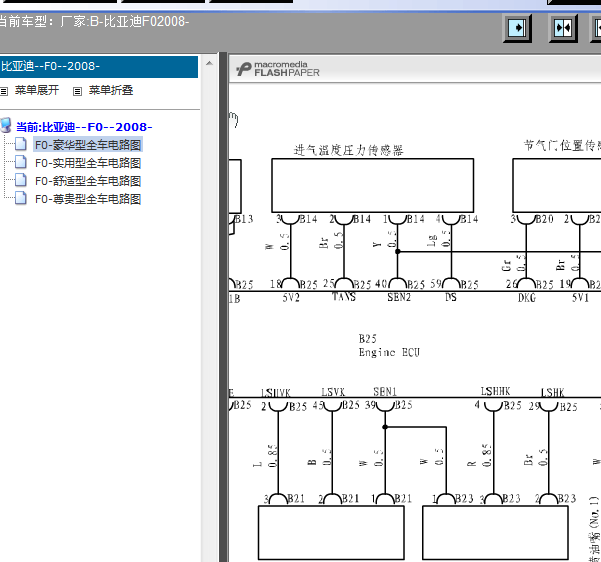Click the blue header 比亚迪--F0--2008-
Screen dimensions: 601x562
(x=99, y=67)
